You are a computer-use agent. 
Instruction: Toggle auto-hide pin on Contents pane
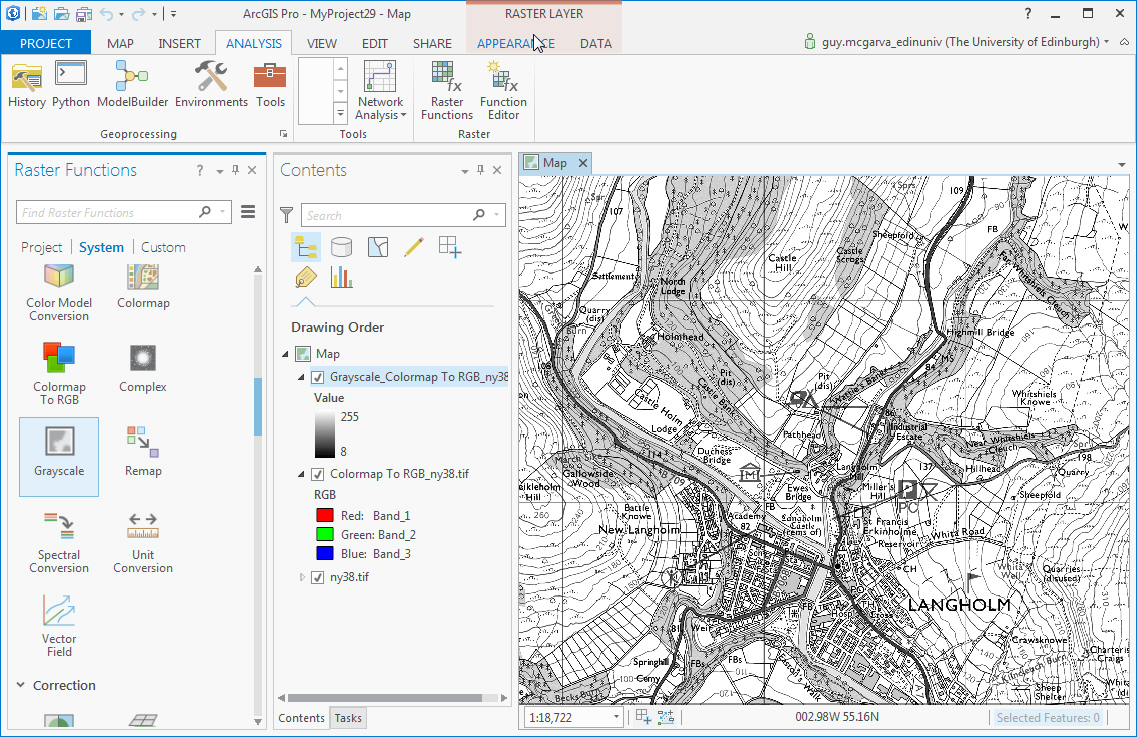(480, 170)
